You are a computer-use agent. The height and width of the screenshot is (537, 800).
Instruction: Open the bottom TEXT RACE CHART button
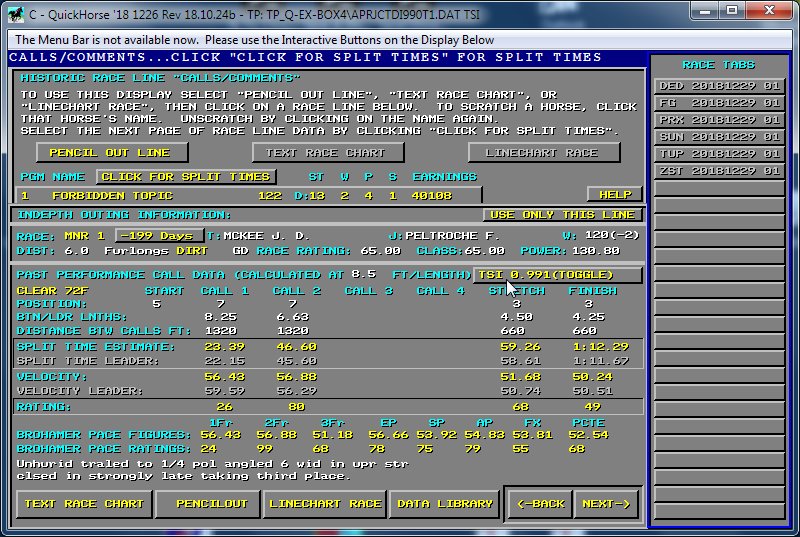[84, 504]
